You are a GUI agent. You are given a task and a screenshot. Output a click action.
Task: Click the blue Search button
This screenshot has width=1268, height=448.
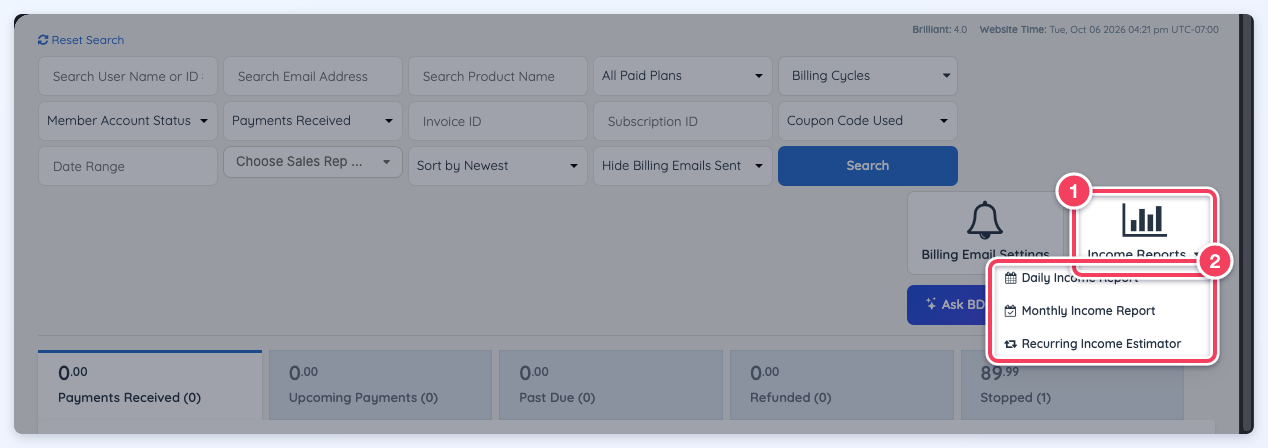click(868, 166)
